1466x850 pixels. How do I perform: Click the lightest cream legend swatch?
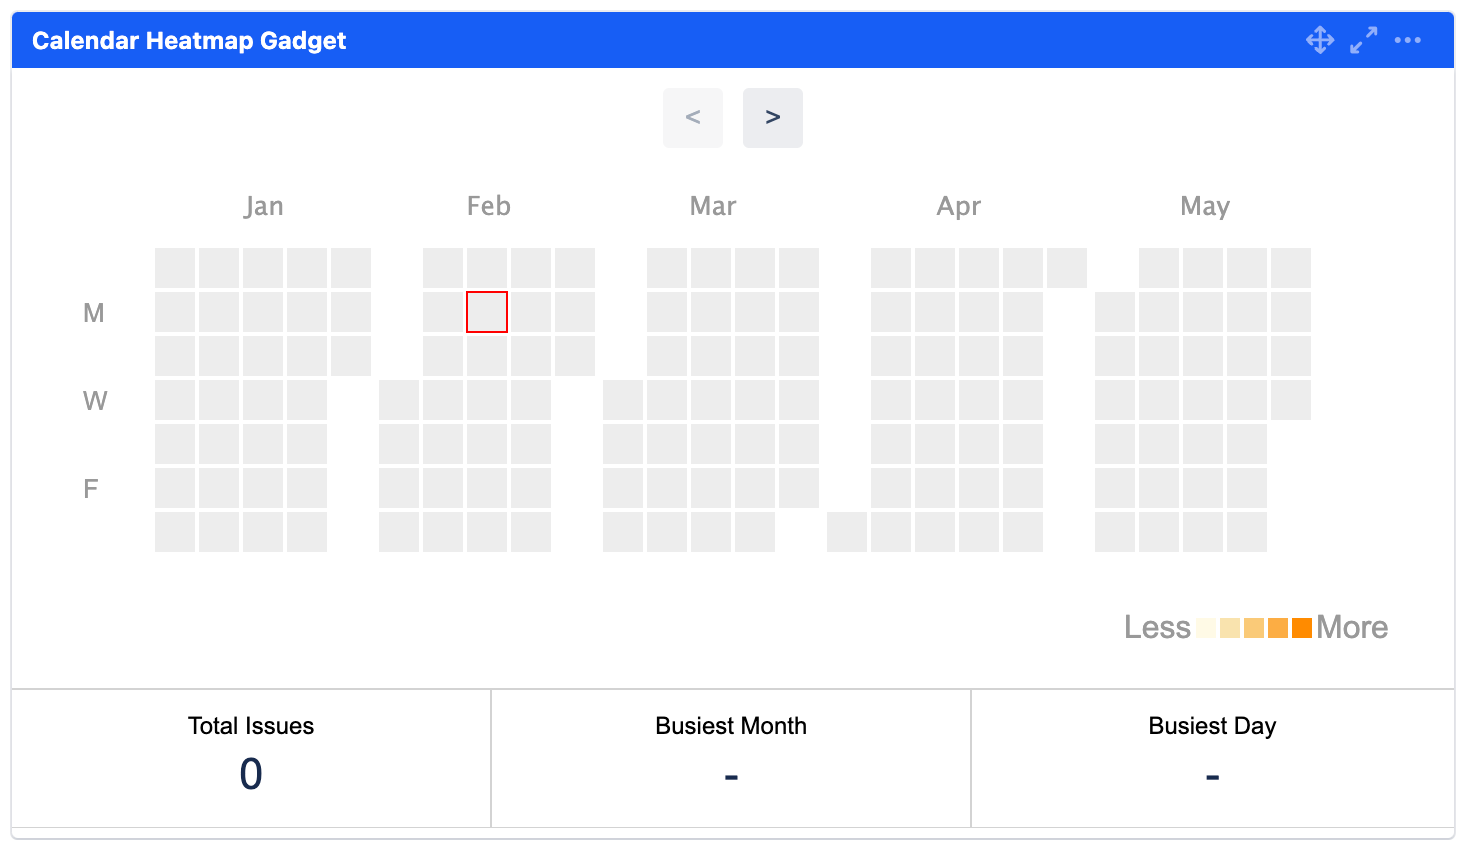tap(1206, 628)
